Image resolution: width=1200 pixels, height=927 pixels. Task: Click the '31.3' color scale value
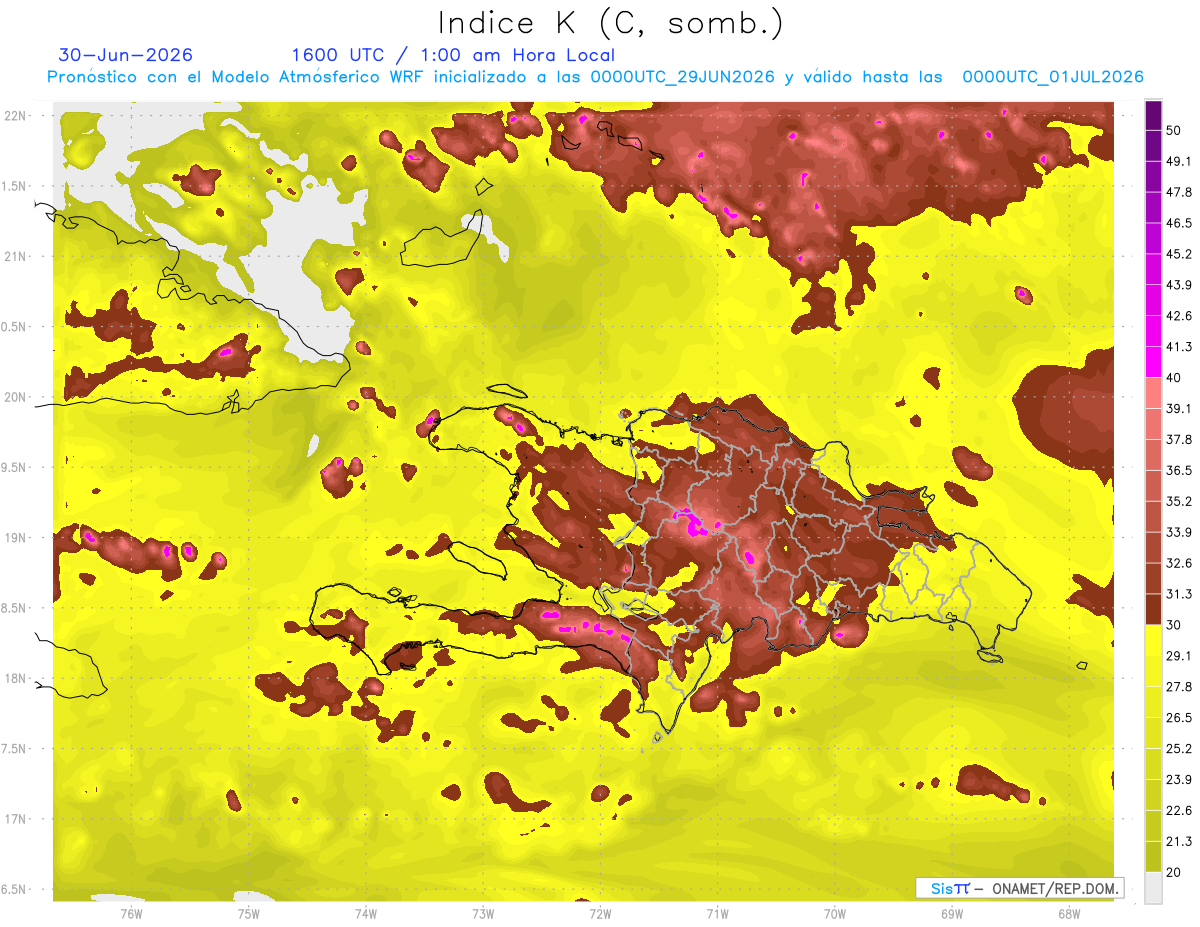tap(1179, 594)
